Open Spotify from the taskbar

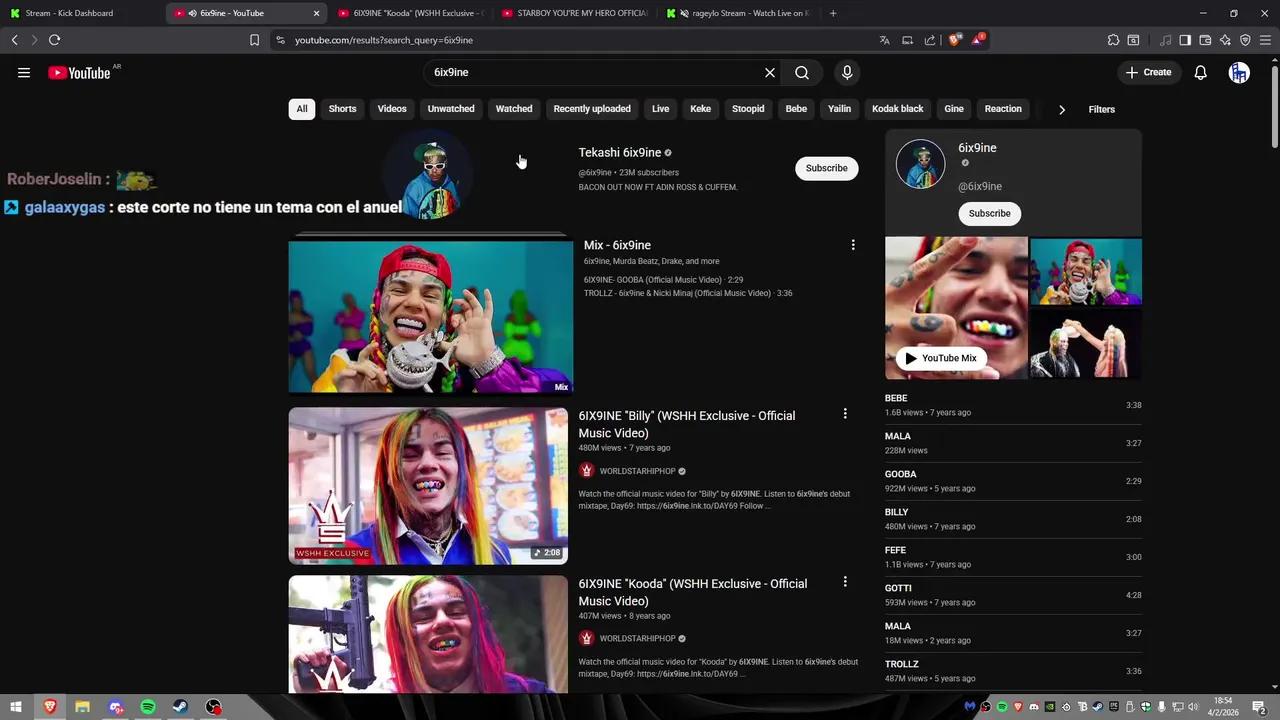148,707
